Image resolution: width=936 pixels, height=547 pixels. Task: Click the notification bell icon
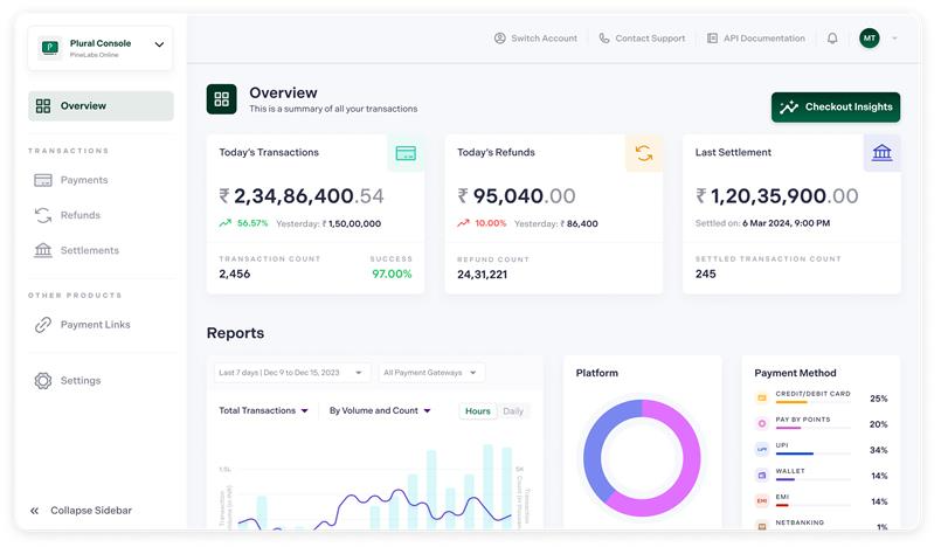pos(832,38)
